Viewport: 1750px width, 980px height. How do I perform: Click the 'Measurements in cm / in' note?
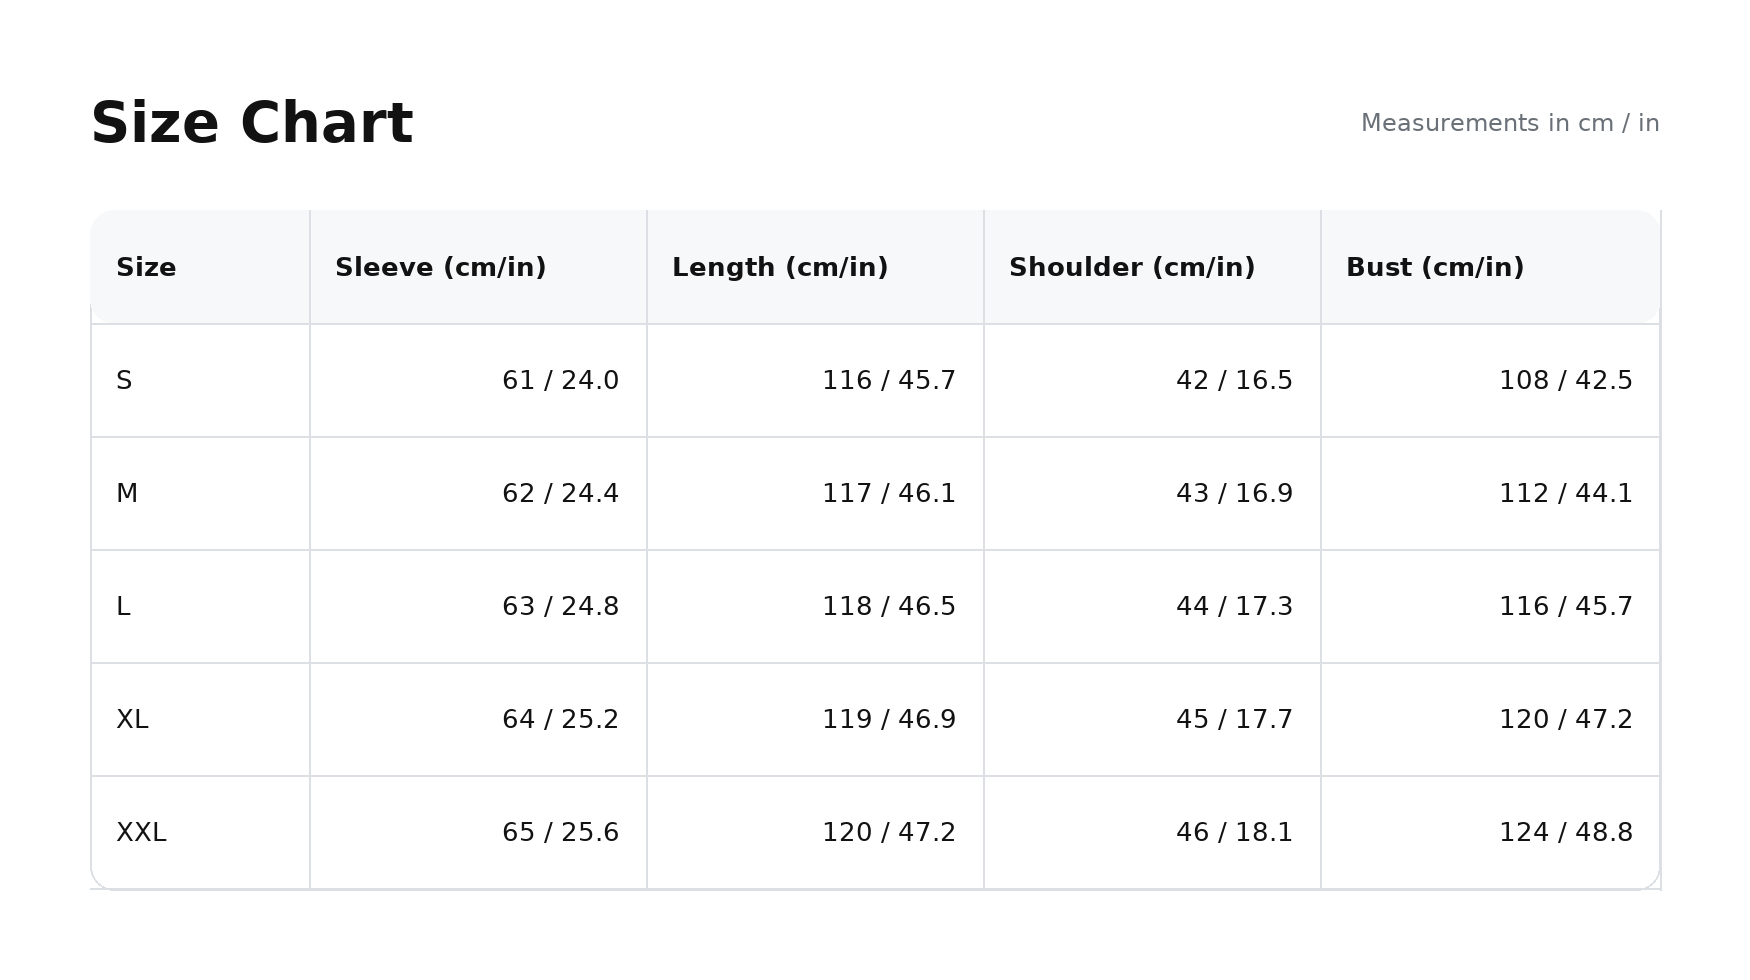(1509, 123)
